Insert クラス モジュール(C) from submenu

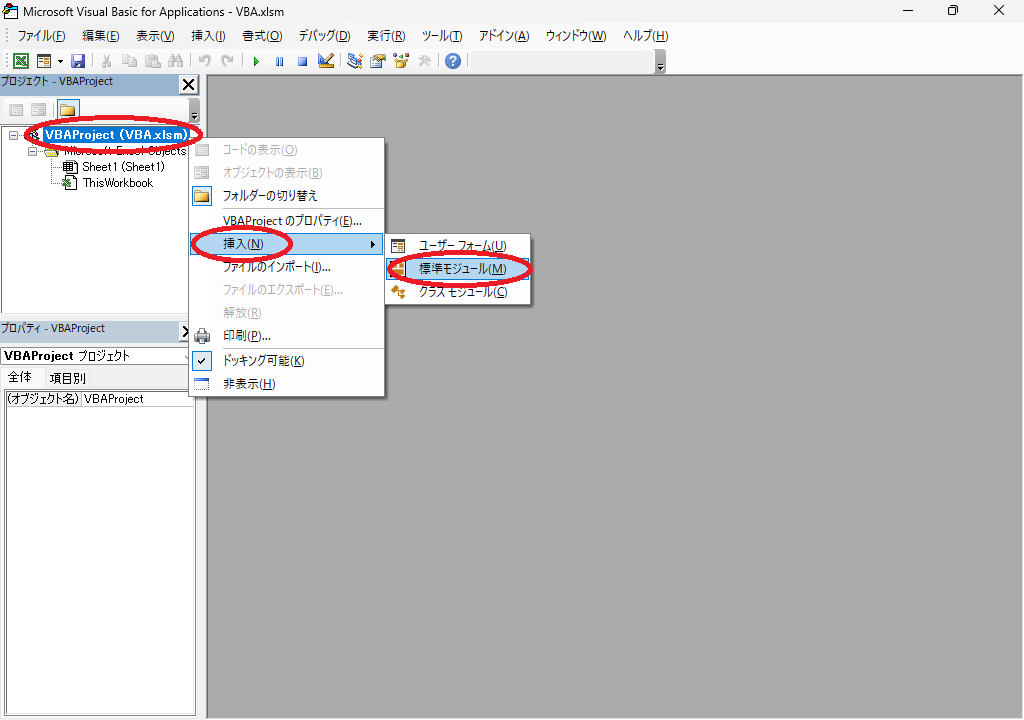458,291
